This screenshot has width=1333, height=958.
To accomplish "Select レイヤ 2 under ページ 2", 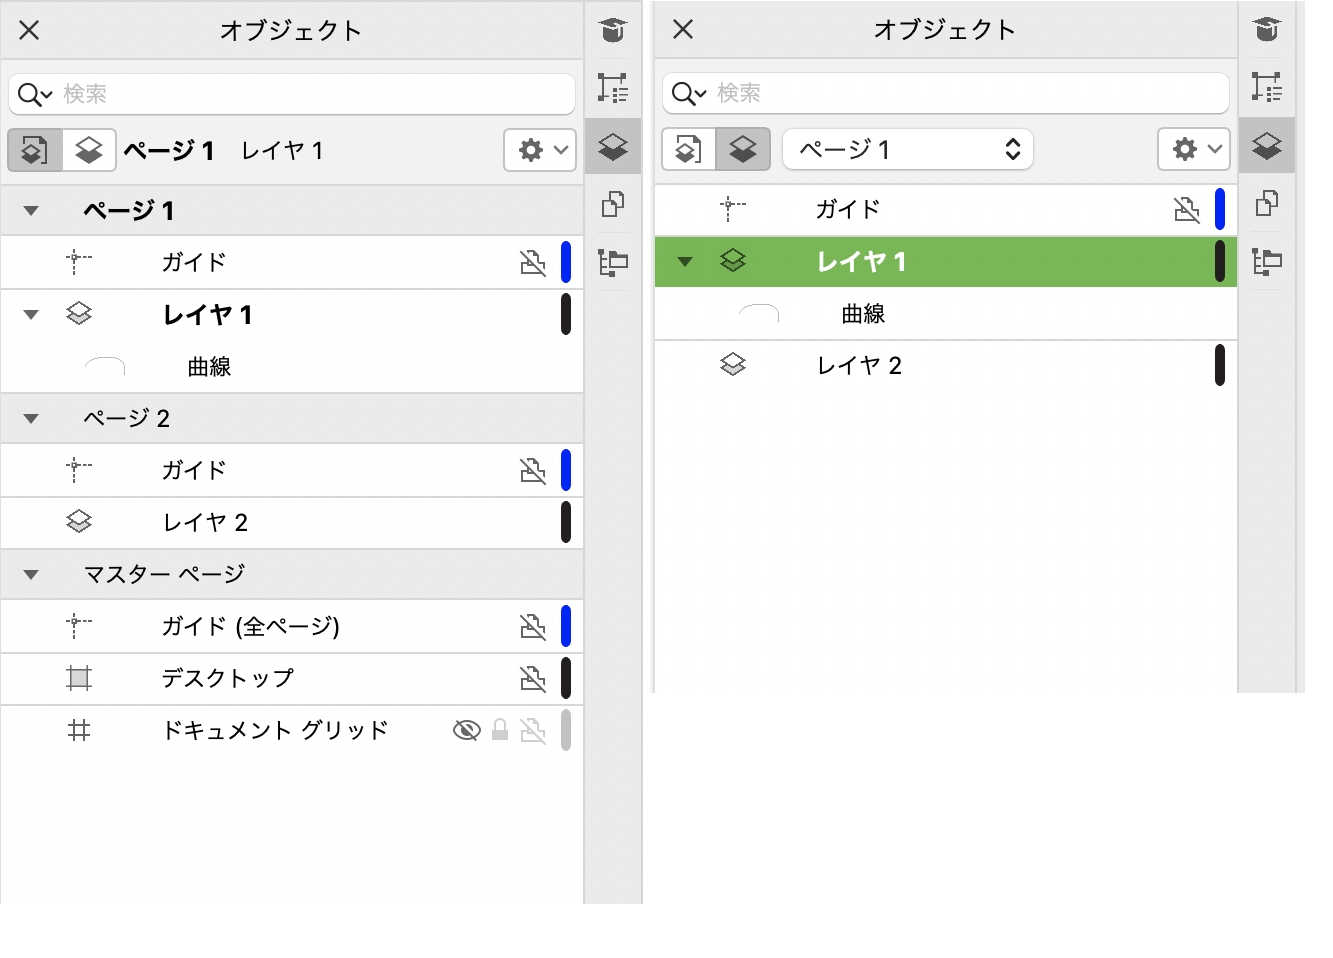I will coord(205,523).
